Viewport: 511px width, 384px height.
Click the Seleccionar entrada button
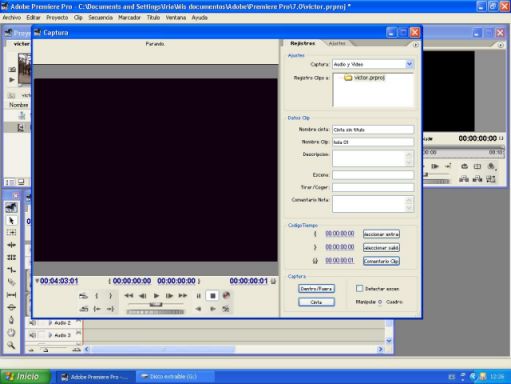(x=381, y=234)
